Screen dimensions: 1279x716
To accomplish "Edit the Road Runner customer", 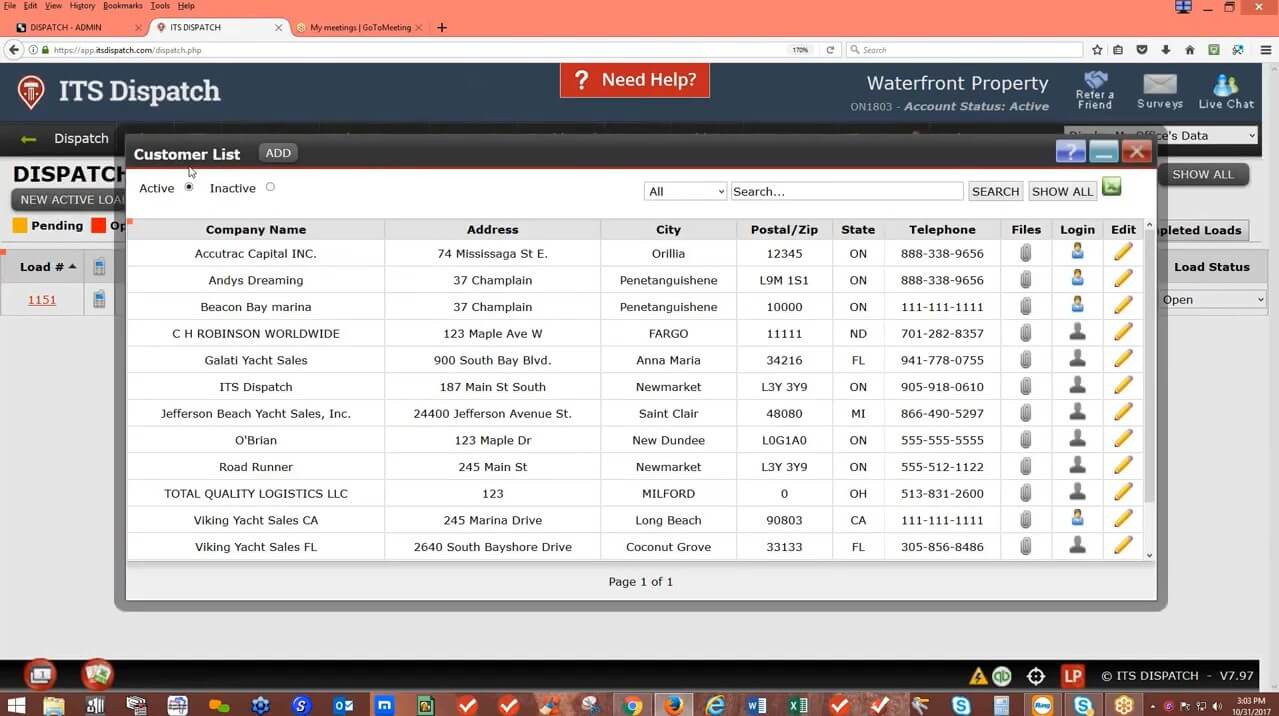I will 1123,466.
